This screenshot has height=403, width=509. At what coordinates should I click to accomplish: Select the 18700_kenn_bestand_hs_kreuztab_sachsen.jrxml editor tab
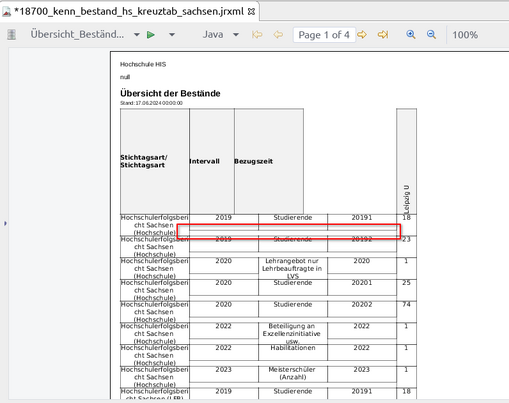point(129,11)
